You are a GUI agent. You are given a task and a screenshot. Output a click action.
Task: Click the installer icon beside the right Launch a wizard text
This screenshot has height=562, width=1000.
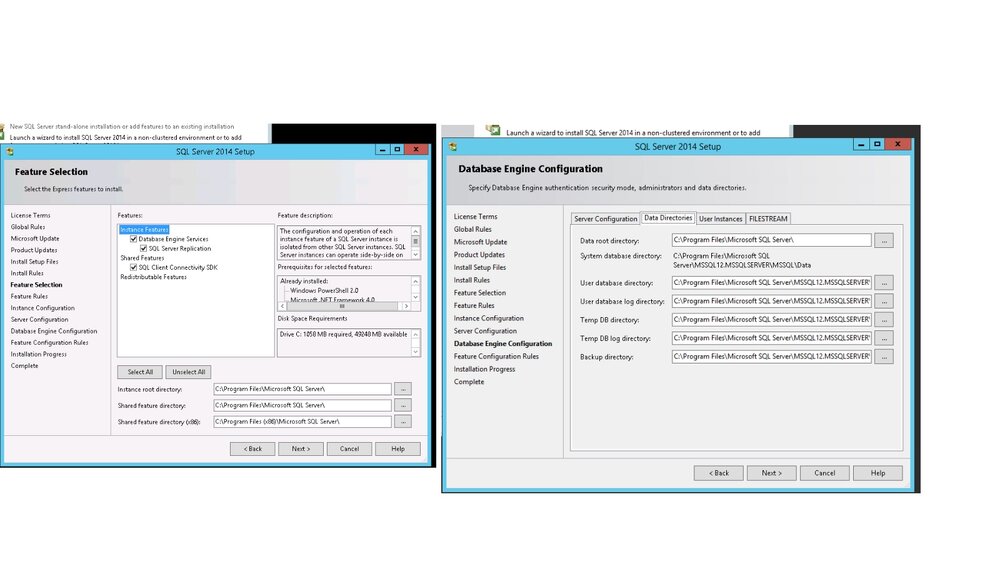coord(493,130)
